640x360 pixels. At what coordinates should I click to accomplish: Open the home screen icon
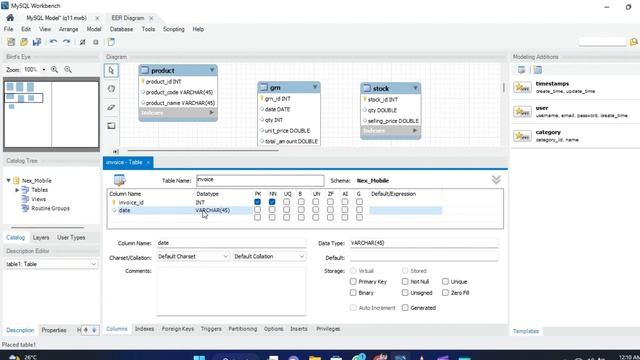[10, 18]
